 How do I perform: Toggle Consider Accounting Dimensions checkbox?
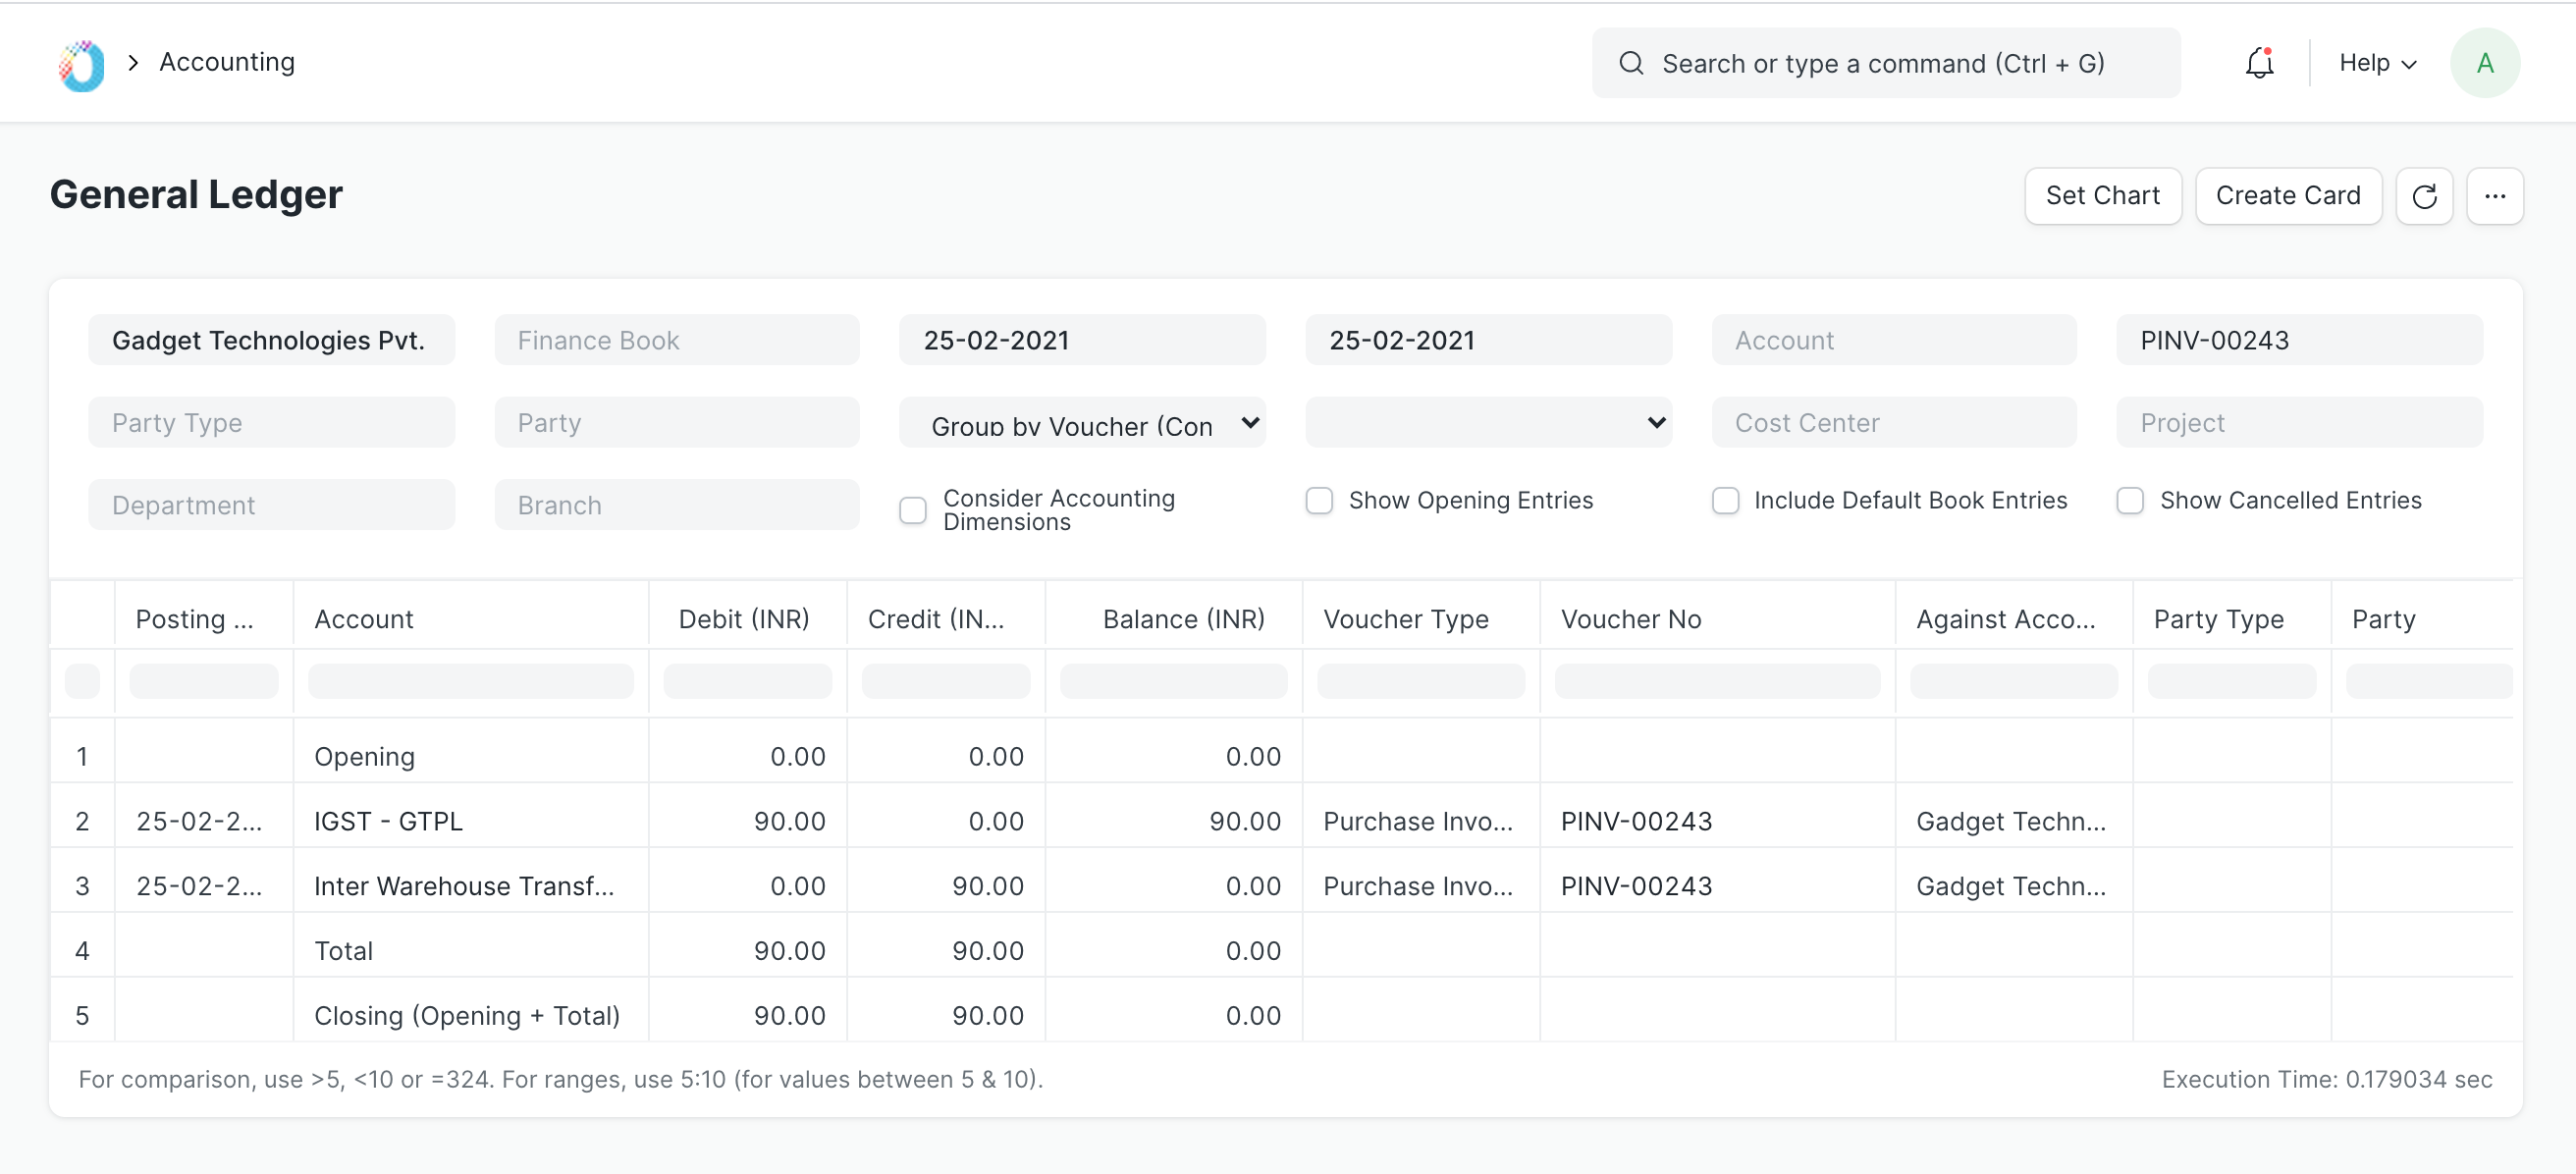pos(913,507)
